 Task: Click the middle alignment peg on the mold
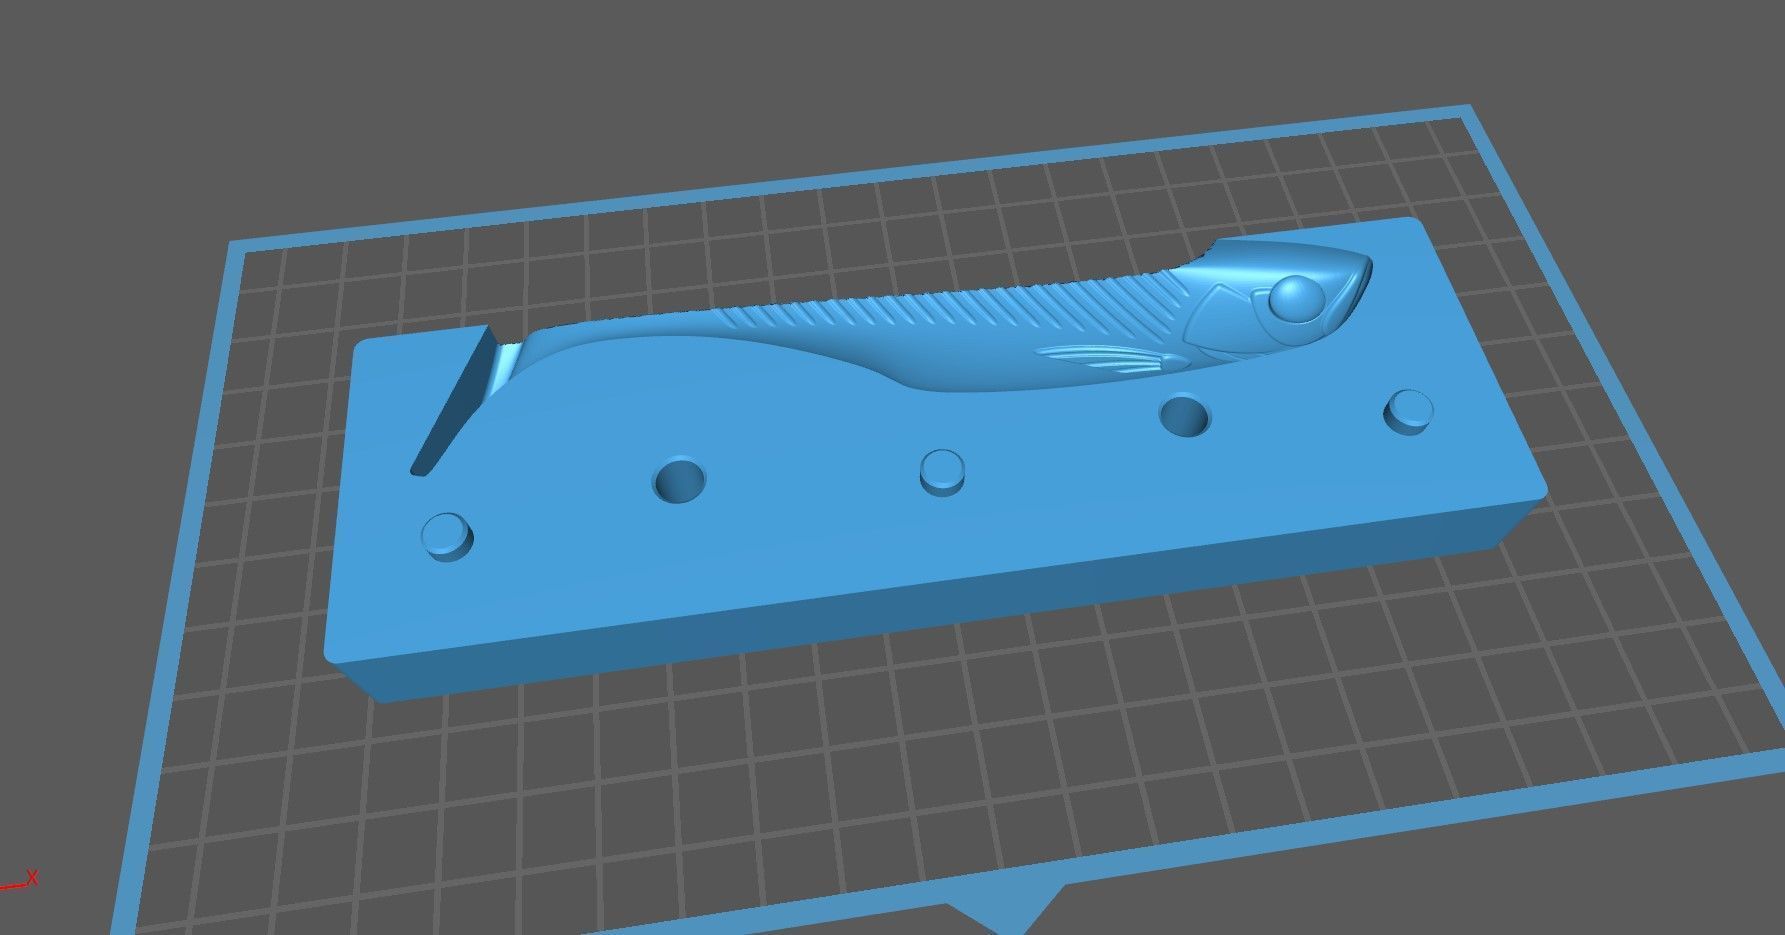(x=943, y=472)
